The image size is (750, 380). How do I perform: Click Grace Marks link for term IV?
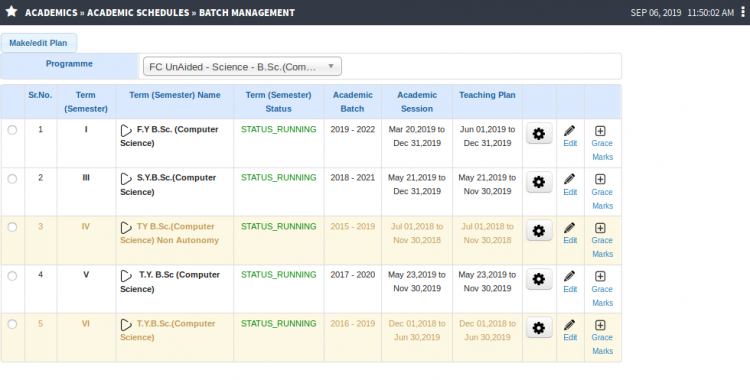click(x=602, y=247)
